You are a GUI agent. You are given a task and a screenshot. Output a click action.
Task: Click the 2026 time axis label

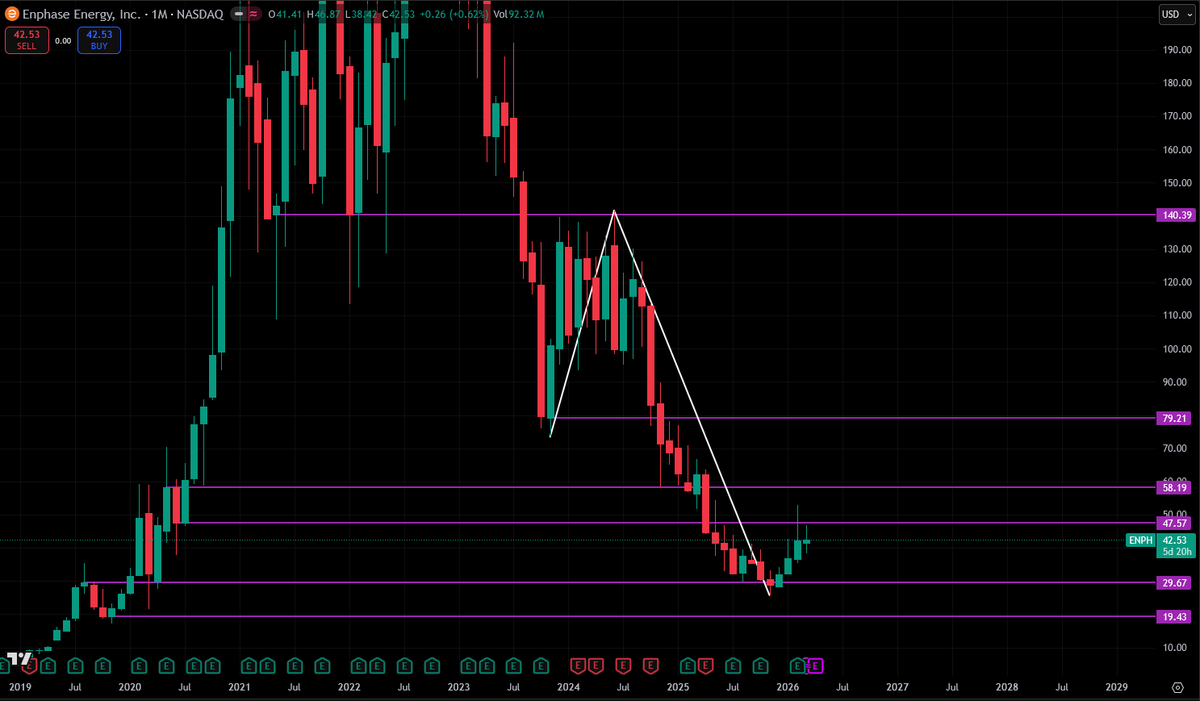[788, 688]
